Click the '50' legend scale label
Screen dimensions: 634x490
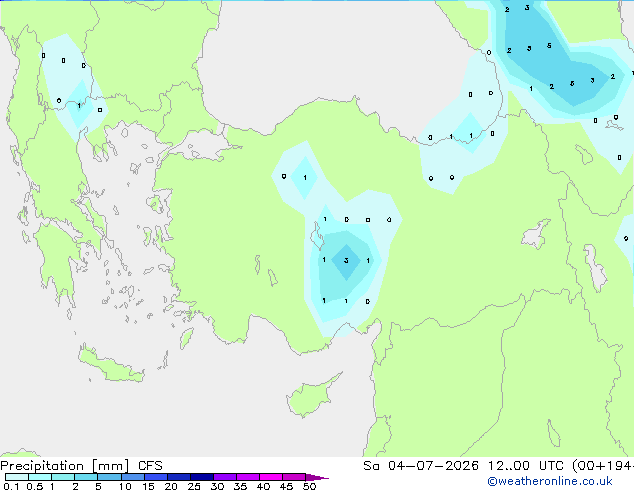(x=309, y=486)
